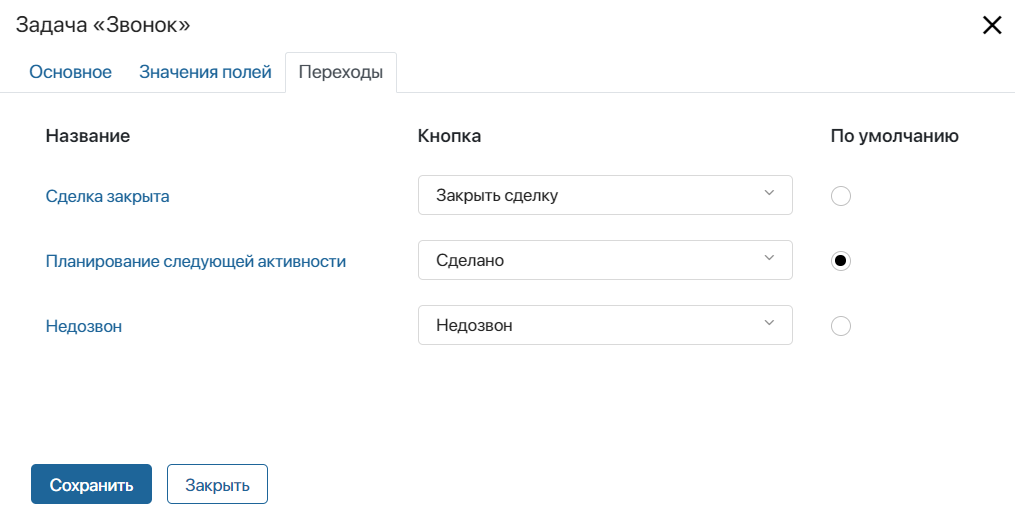Close the «Звонок» task dialog with X

click(992, 25)
